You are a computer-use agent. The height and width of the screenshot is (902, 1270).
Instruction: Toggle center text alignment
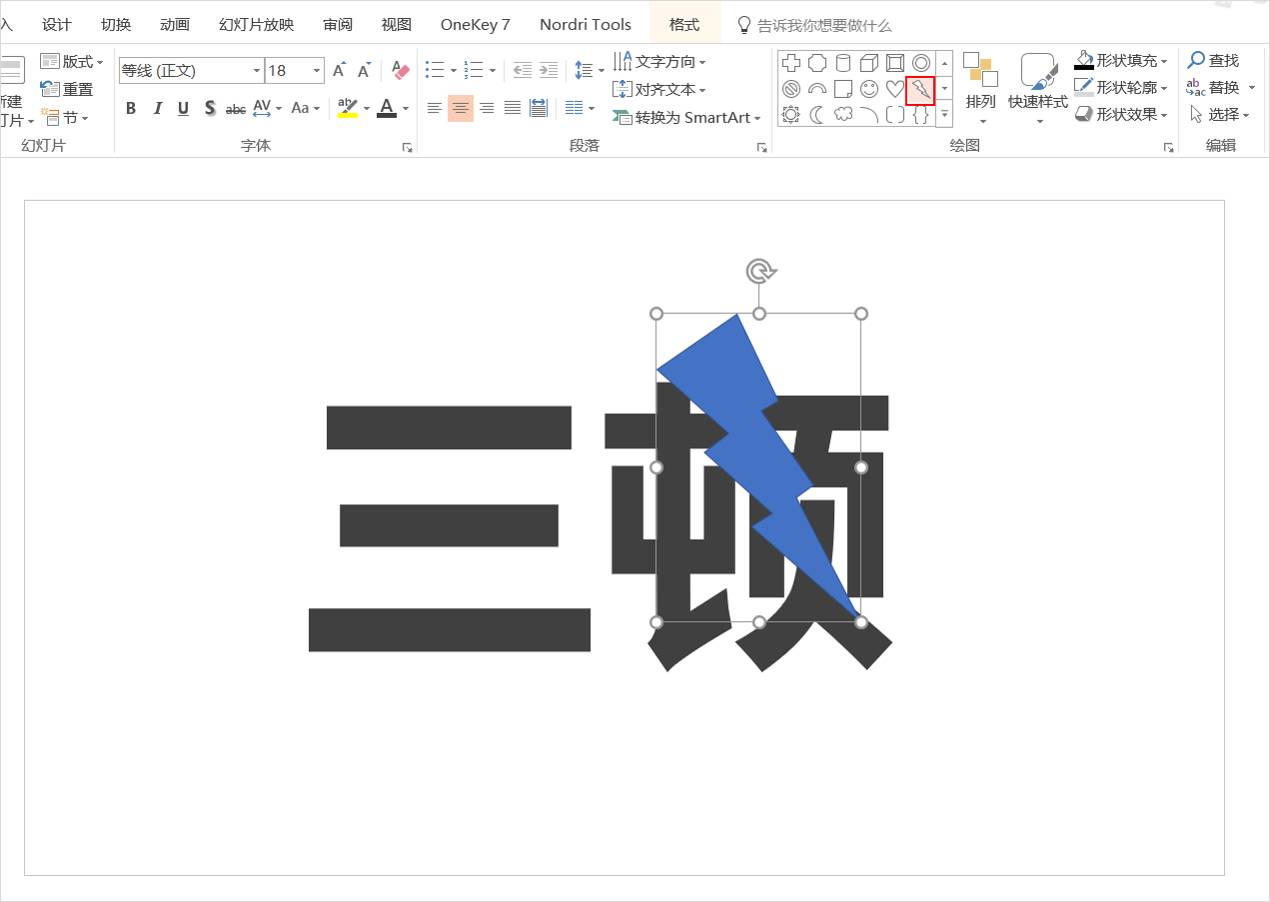coord(460,108)
